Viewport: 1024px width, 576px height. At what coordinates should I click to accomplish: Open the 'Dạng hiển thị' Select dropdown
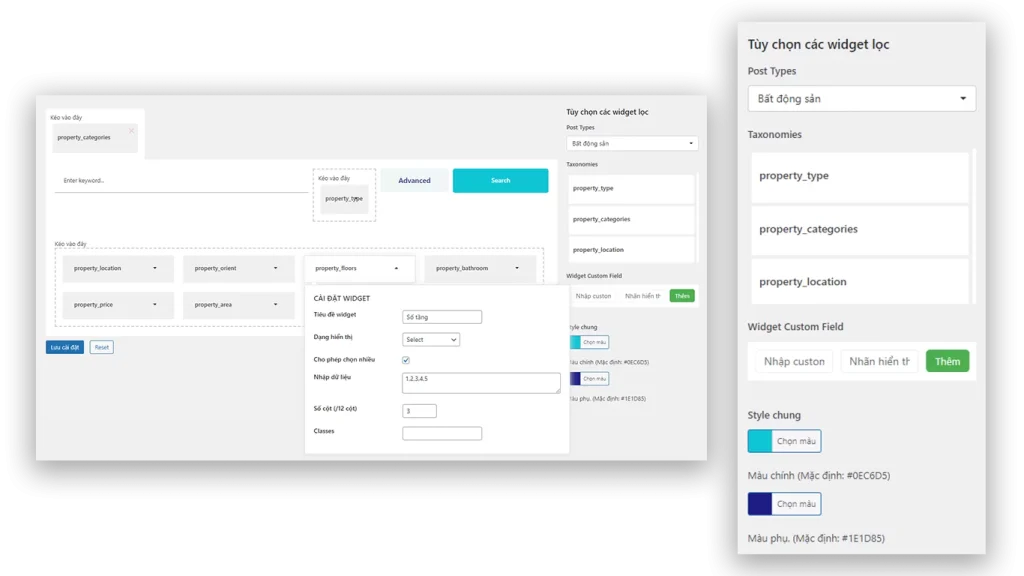[431, 340]
